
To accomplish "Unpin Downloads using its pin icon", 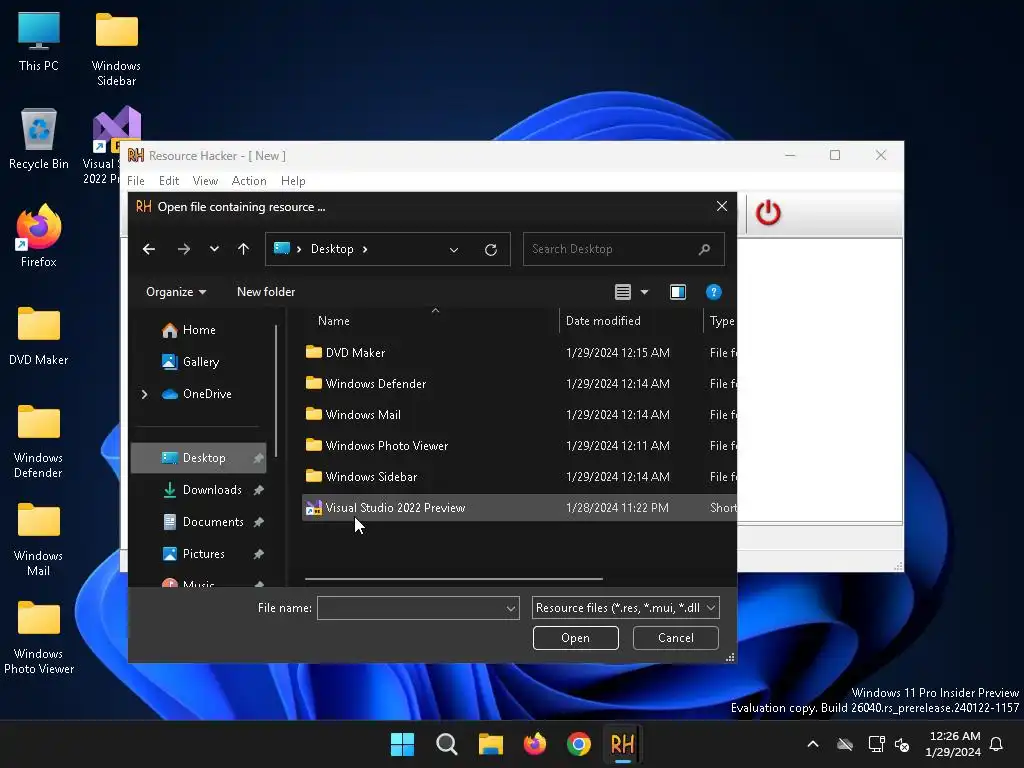I will point(259,490).
